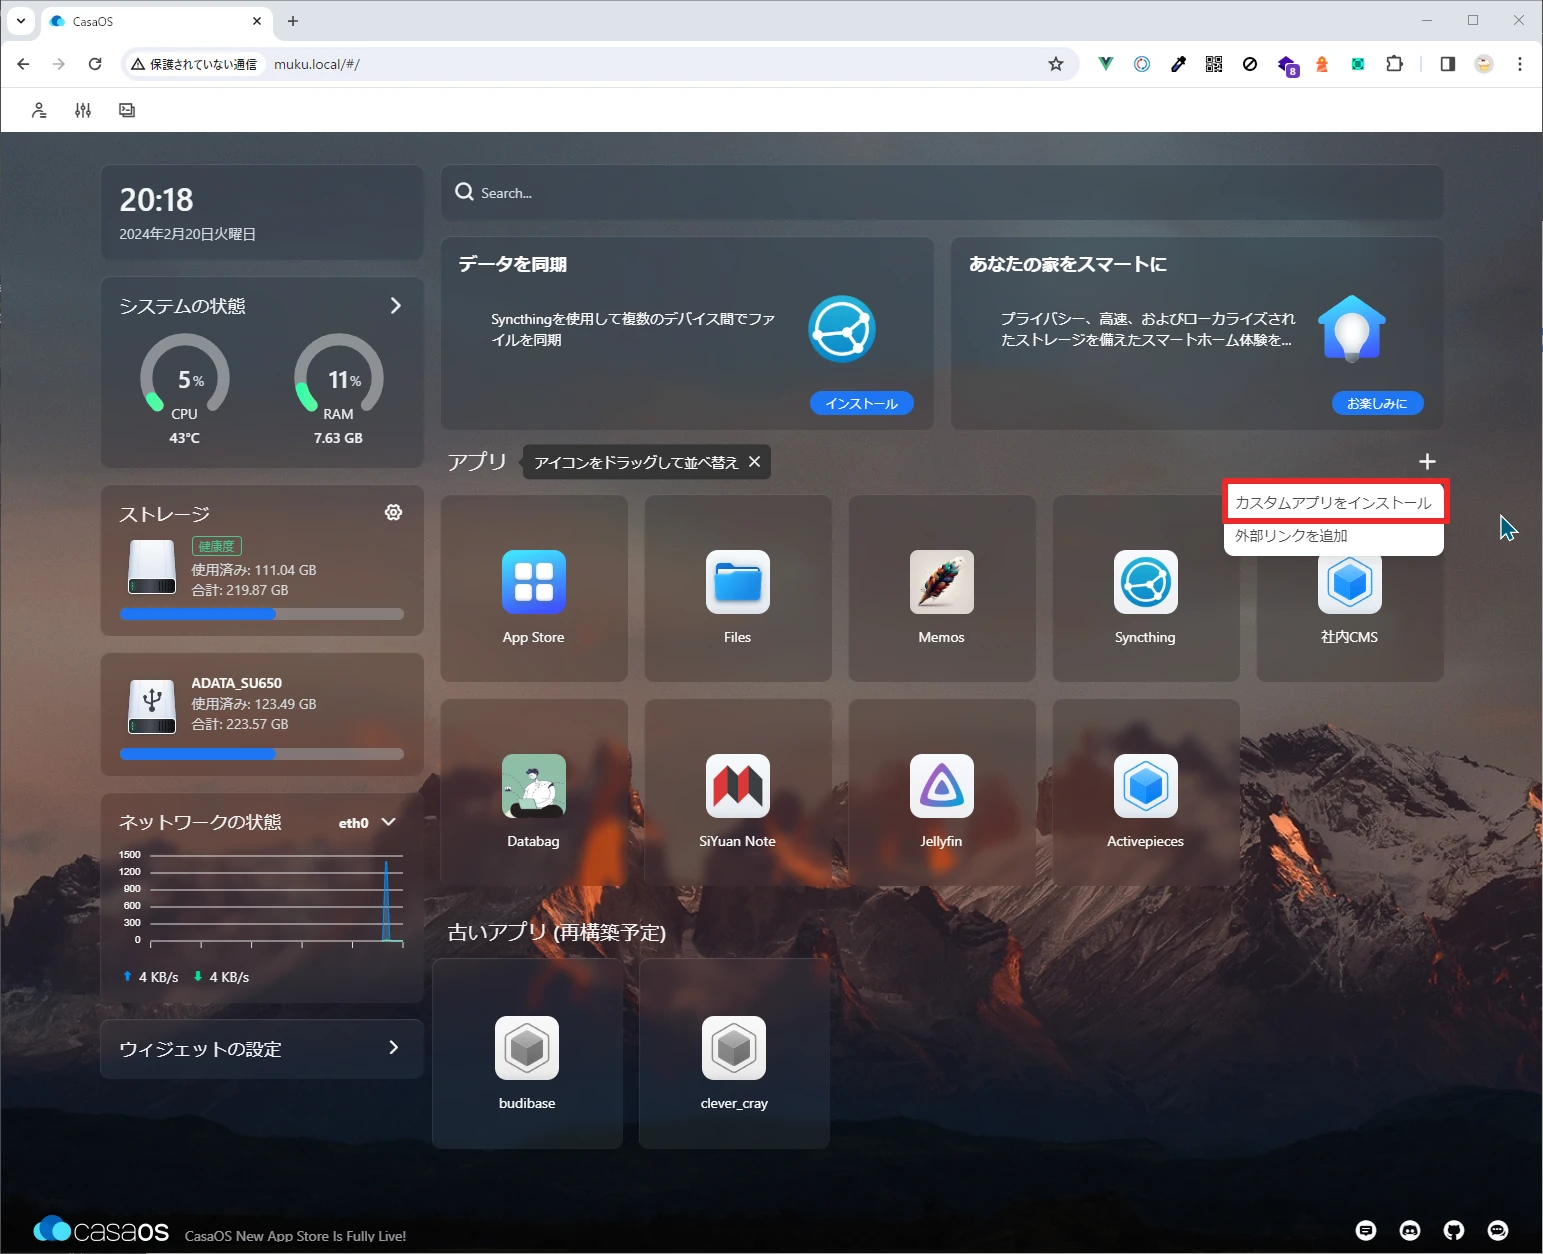Open the Syncthing app tile
The image size is (1543, 1254).
tap(1145, 589)
